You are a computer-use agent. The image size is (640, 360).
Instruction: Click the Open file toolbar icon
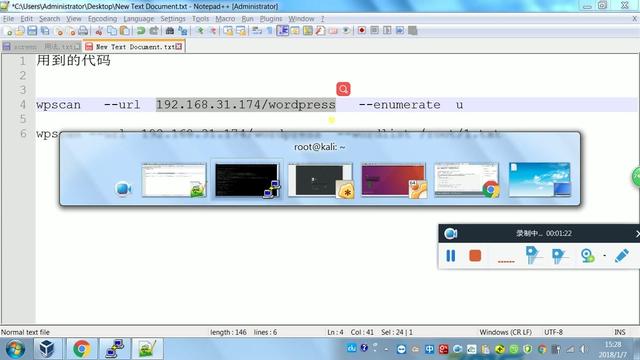coord(20,31)
